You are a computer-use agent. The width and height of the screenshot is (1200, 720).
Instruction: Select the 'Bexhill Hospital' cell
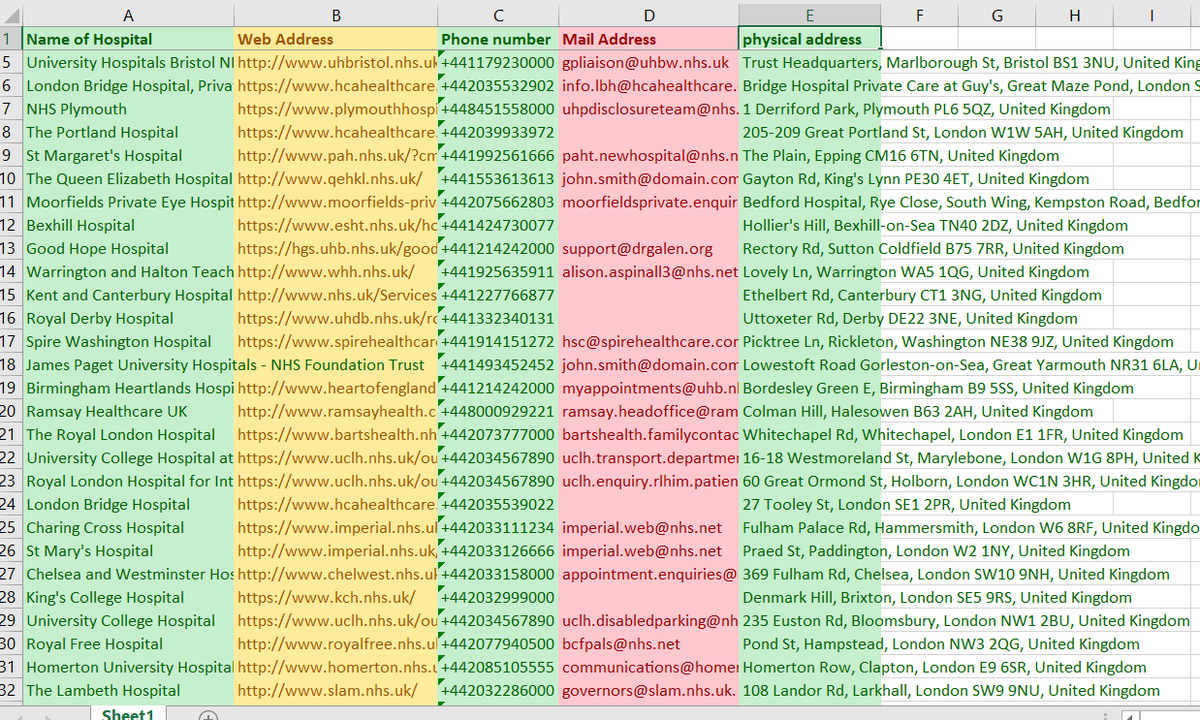pyautogui.click(x=127, y=225)
